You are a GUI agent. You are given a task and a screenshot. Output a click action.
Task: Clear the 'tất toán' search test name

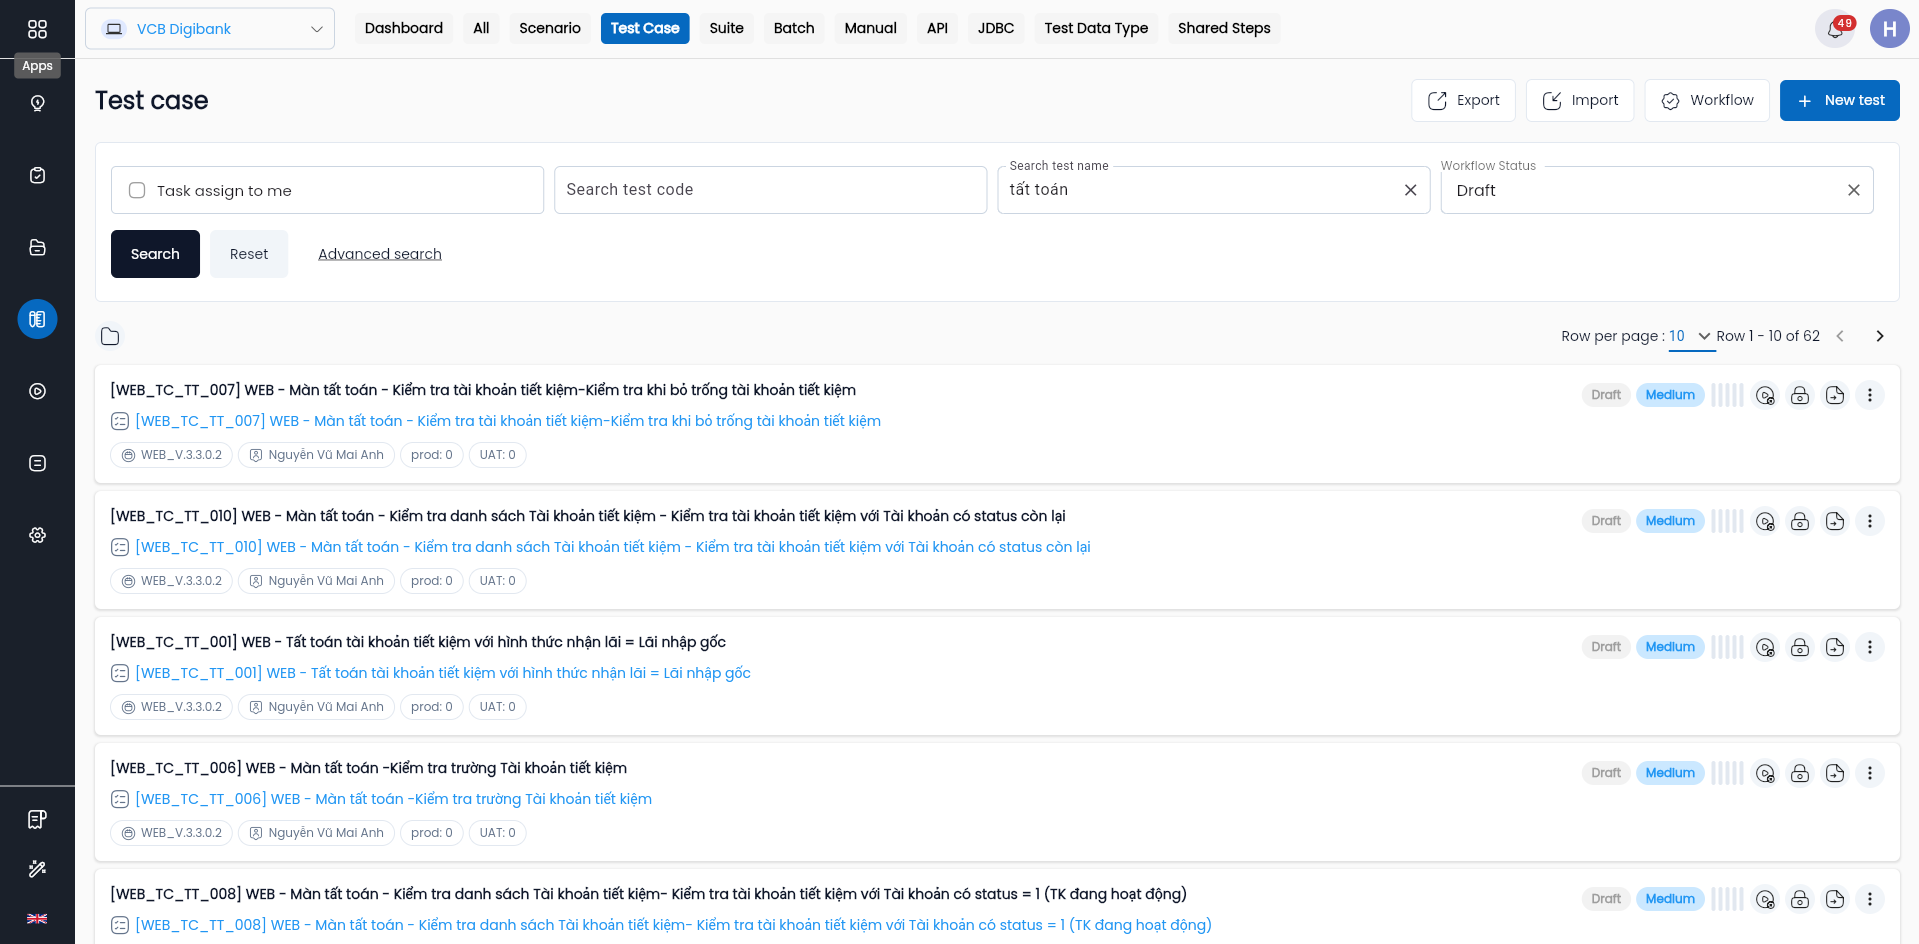(1410, 190)
